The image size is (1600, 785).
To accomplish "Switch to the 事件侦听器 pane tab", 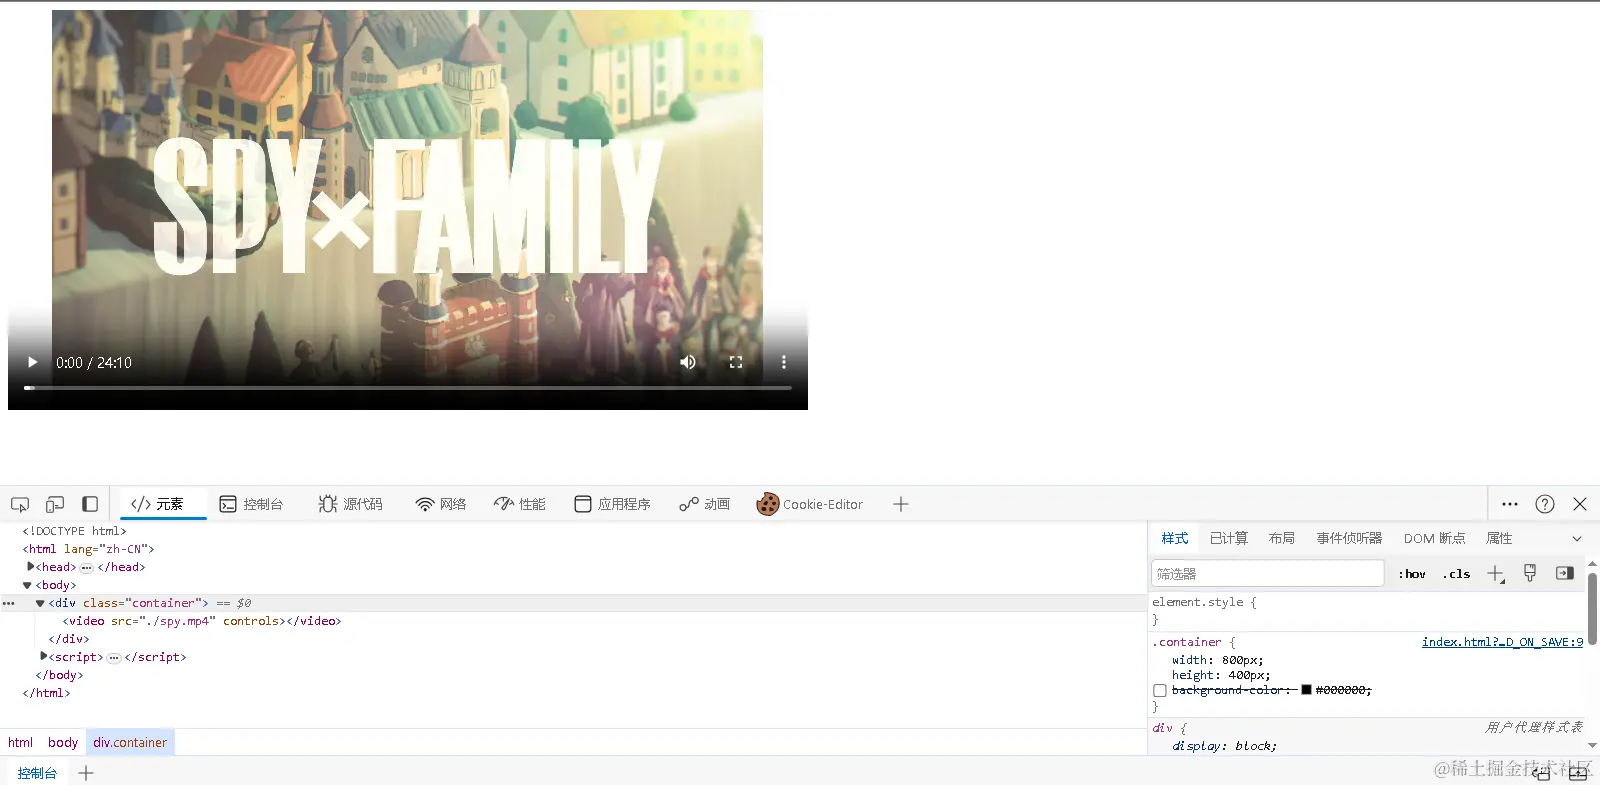I will point(1349,538).
